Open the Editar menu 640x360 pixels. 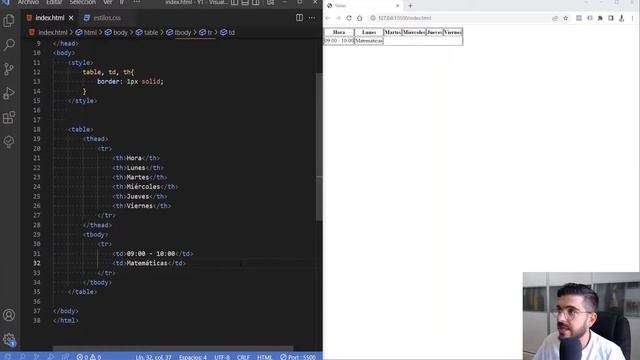pyautogui.click(x=54, y=2)
